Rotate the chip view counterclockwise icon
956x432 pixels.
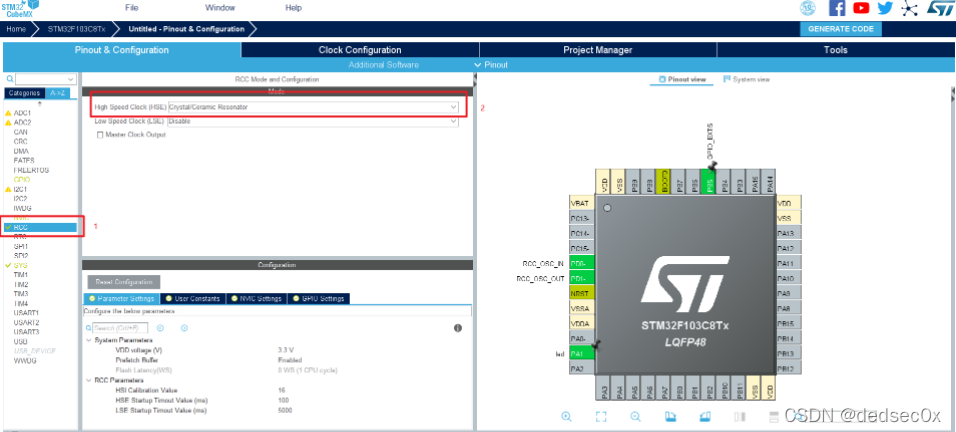point(705,417)
